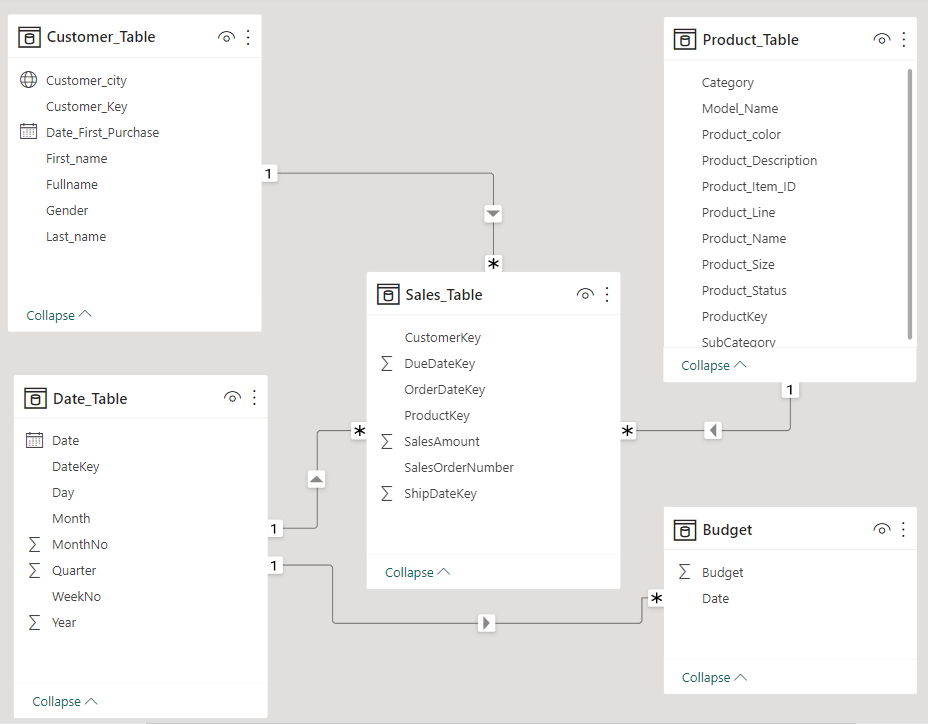Screen dimensions: 928x724
Task: Select the Product_Line field
Action: click(738, 213)
